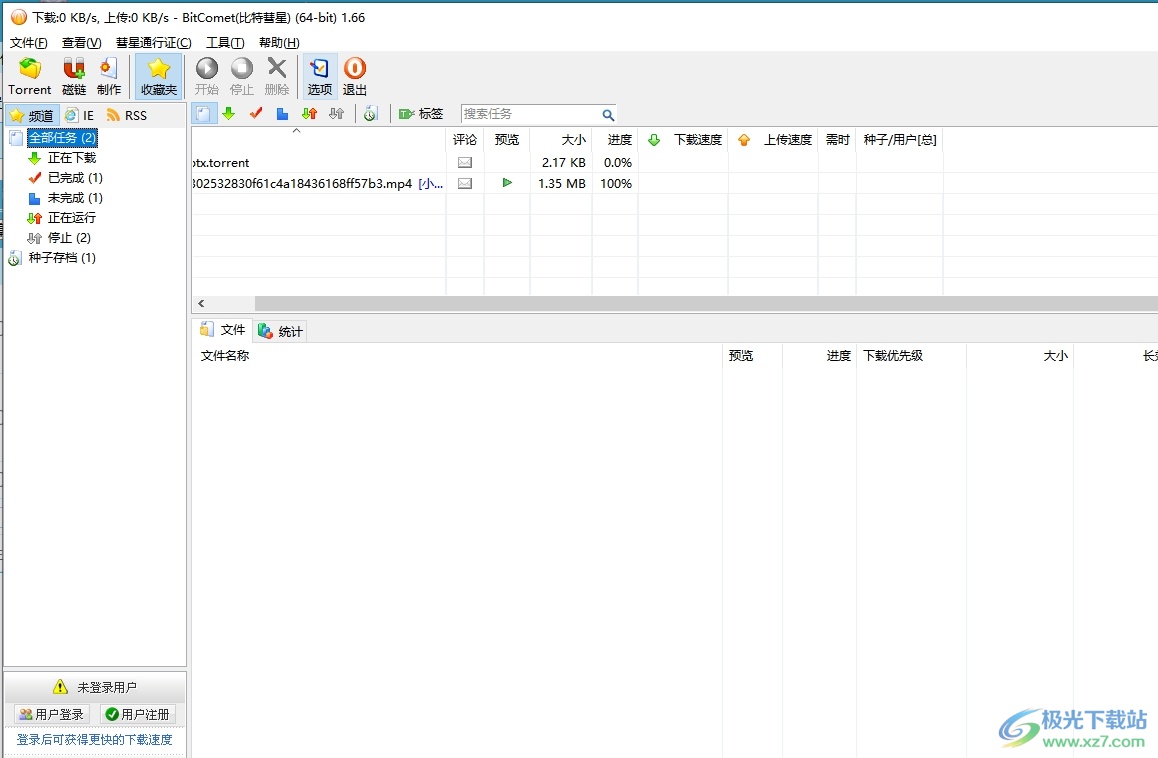Open a Torrent file from toolbar
Viewport: 1158px width, 758px height.
[30, 76]
